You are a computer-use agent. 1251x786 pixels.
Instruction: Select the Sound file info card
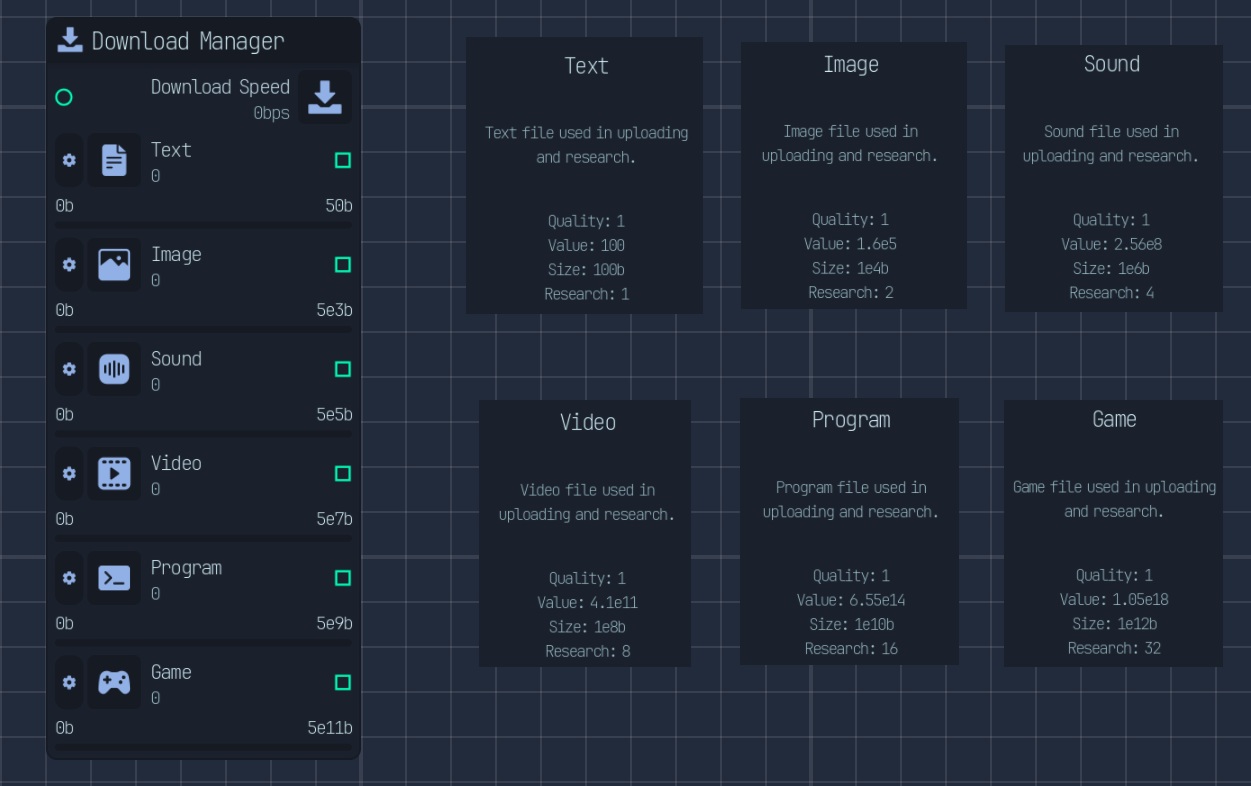pos(1113,178)
